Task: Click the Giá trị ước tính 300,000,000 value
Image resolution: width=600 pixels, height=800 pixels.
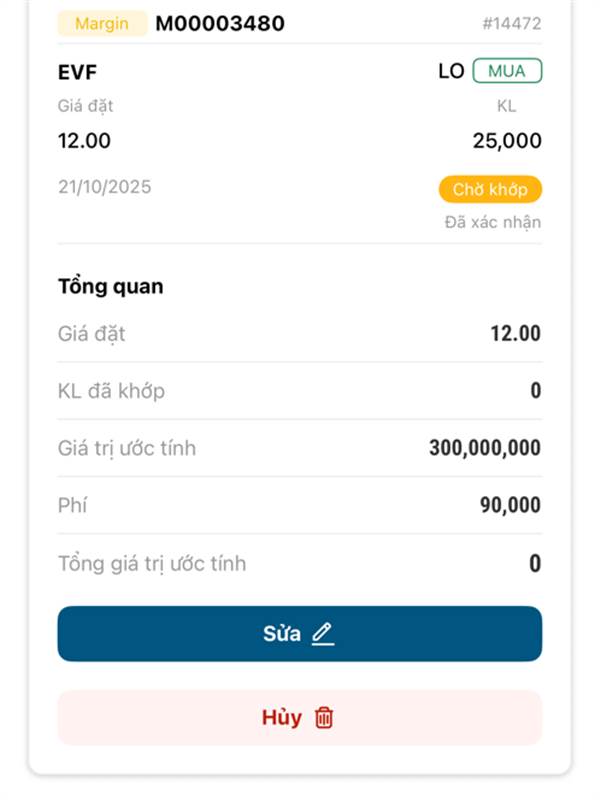Action: tap(485, 448)
